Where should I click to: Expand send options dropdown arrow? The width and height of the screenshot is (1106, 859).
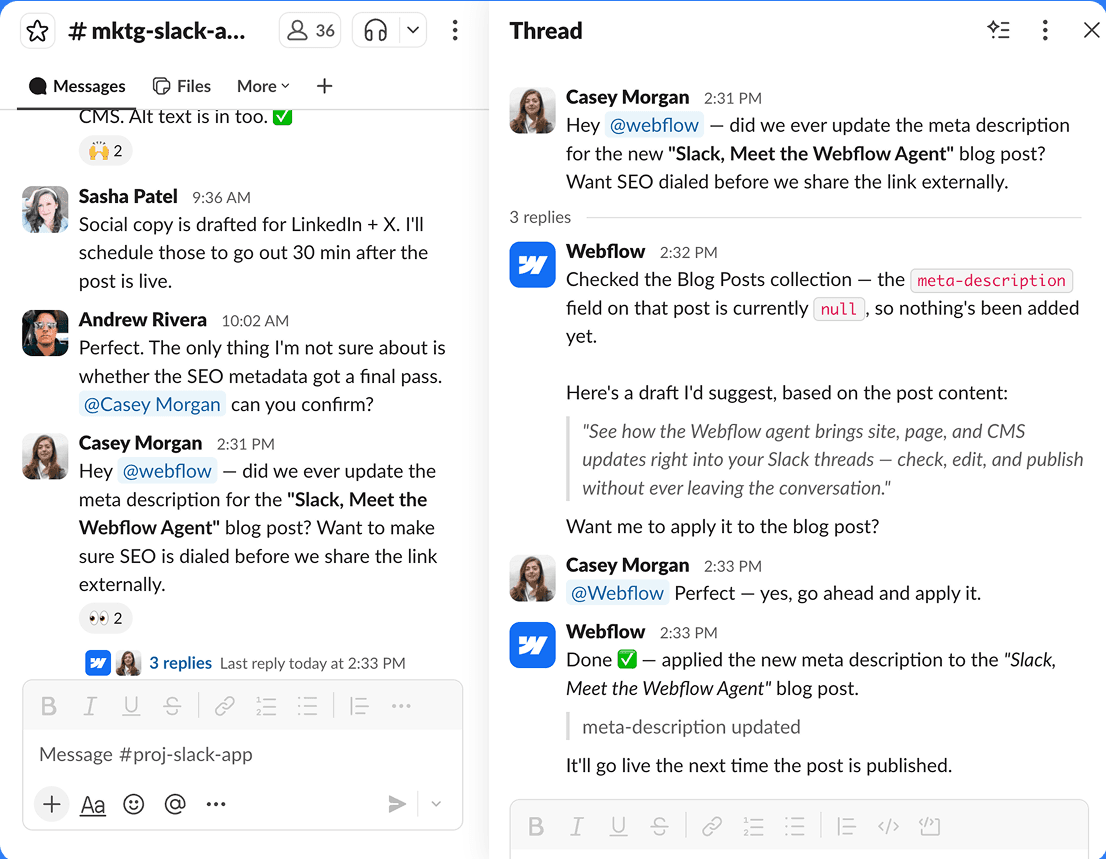coord(437,804)
